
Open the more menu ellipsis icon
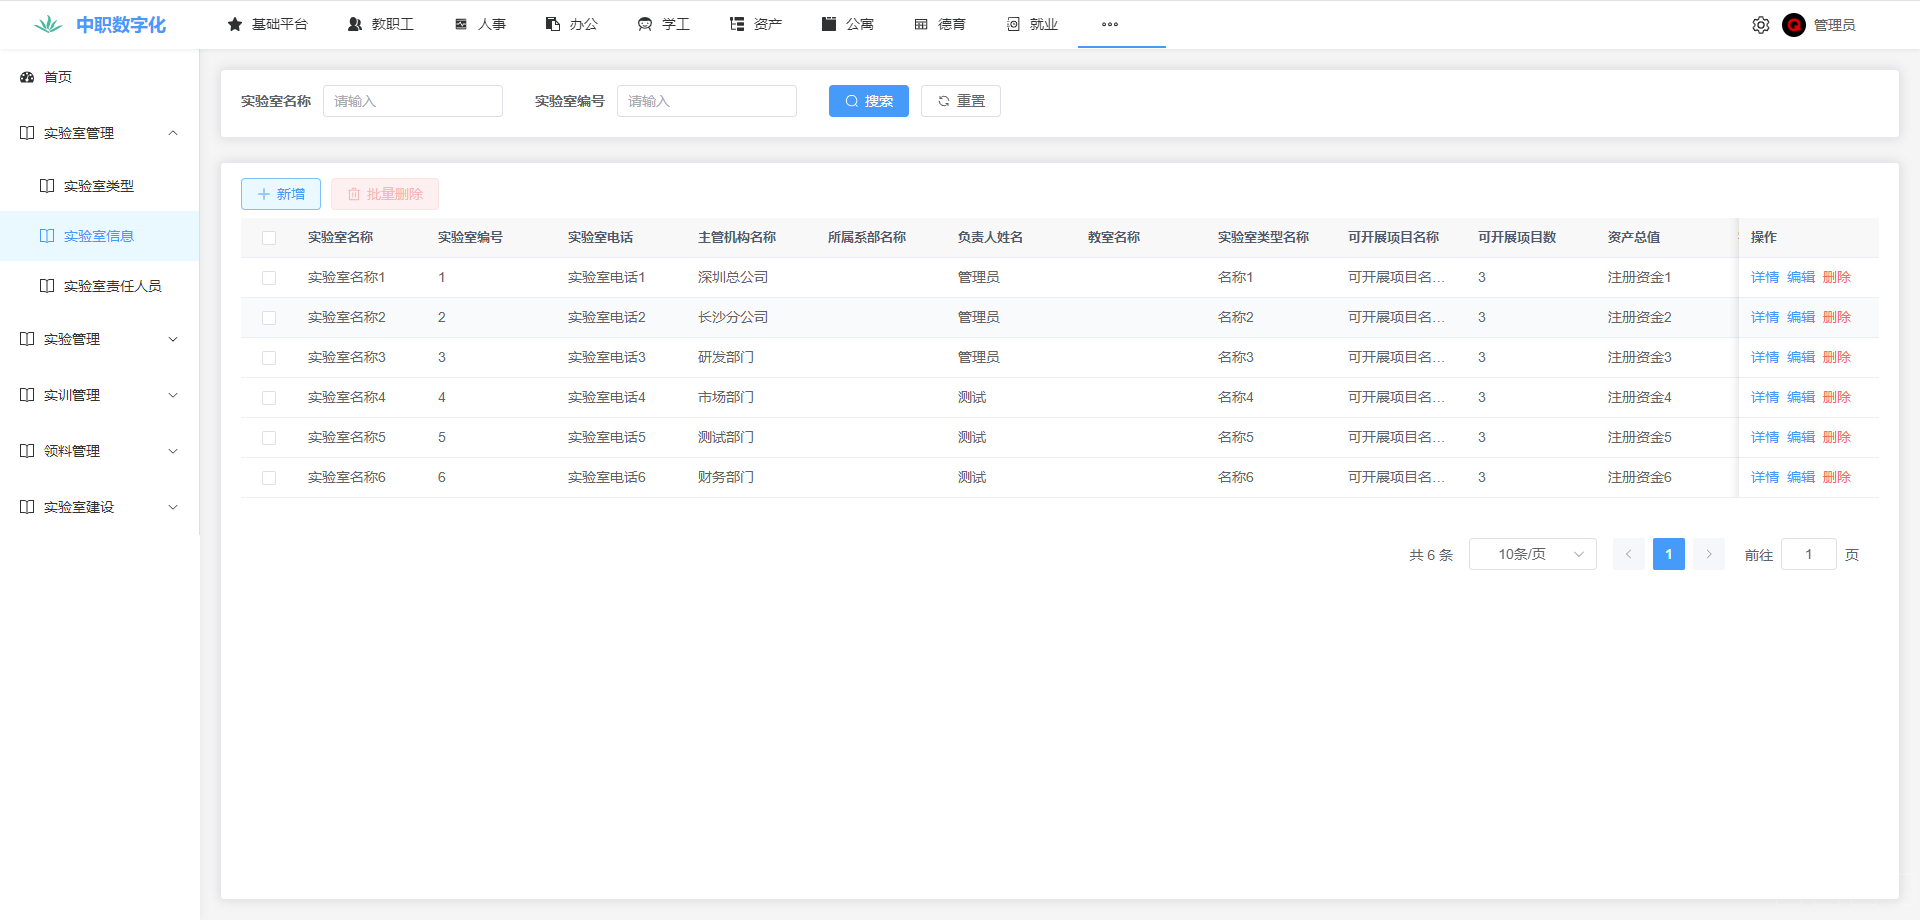coord(1109,24)
